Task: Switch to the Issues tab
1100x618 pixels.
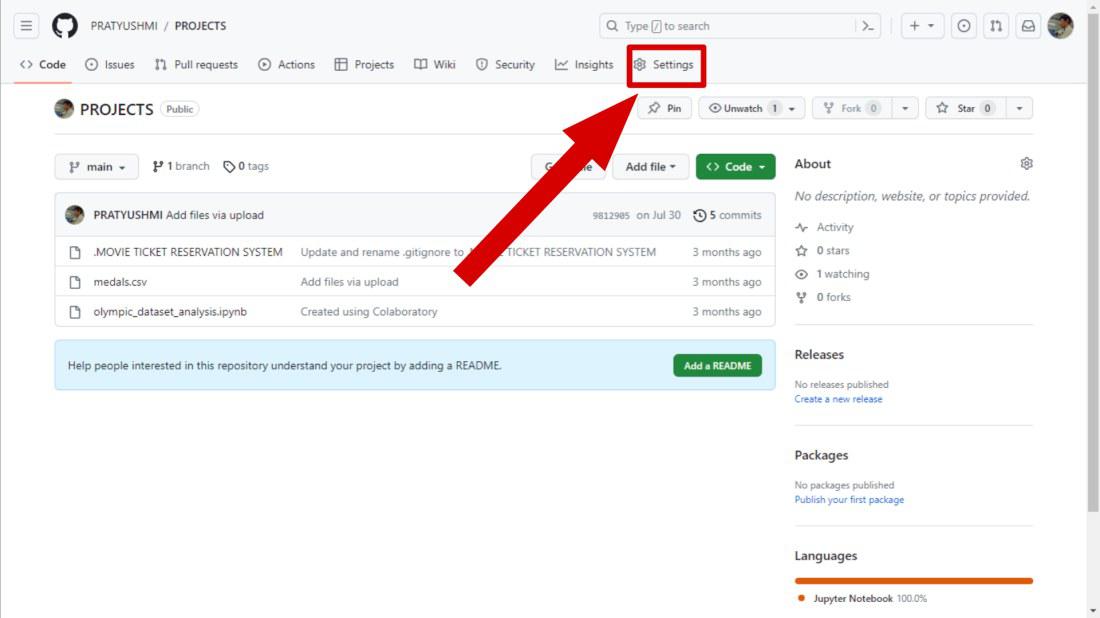Action: [x=109, y=65]
